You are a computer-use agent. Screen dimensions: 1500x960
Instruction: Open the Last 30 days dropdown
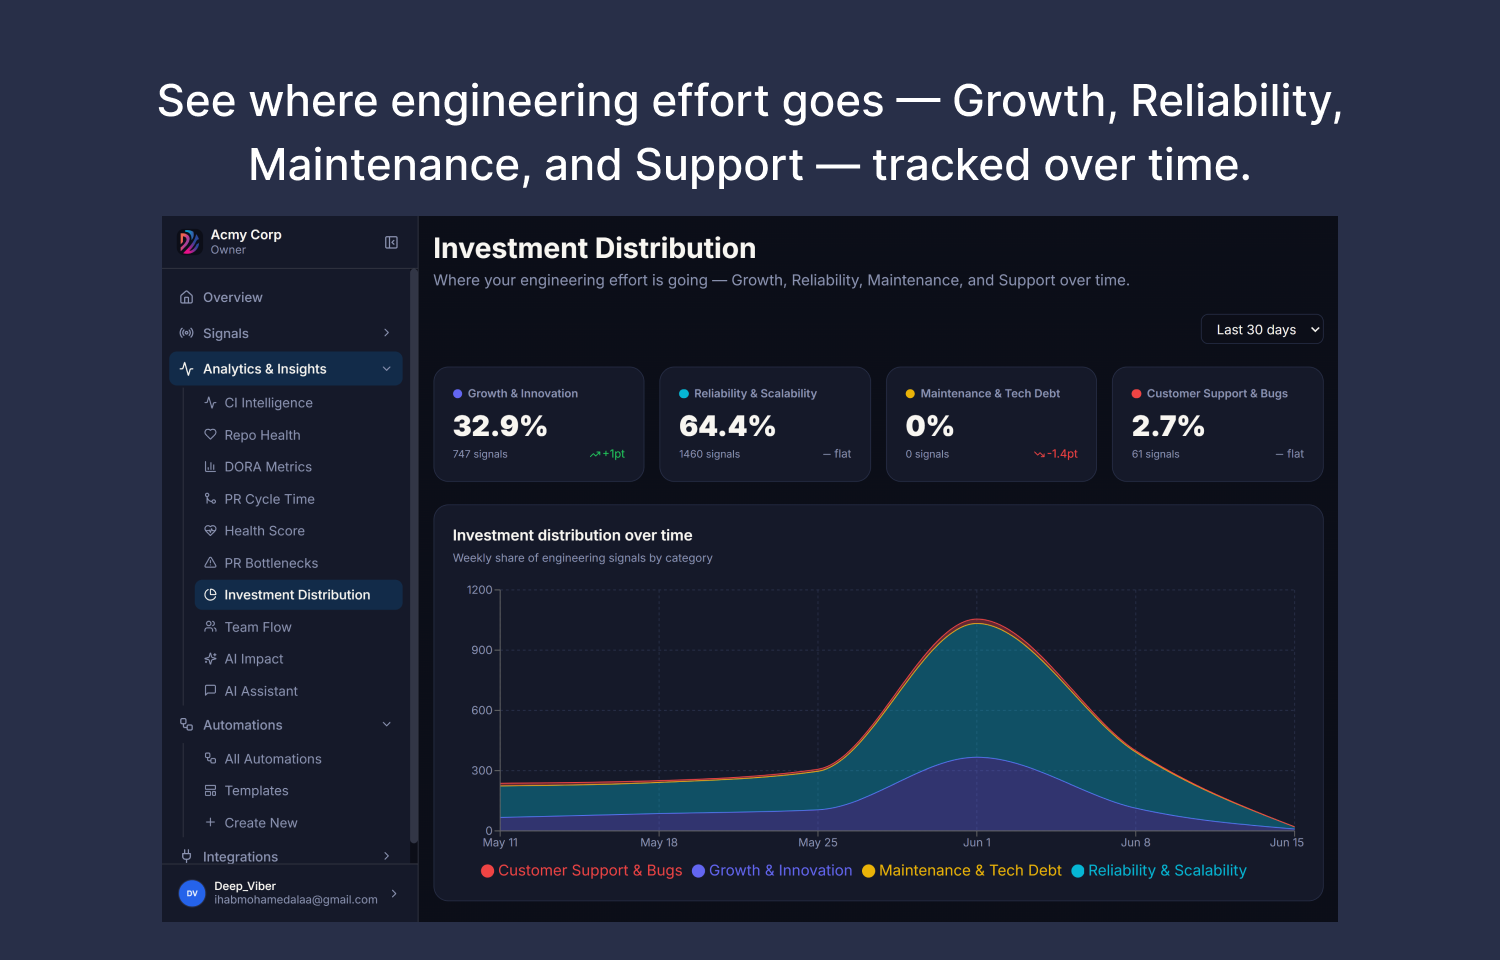pos(1262,330)
